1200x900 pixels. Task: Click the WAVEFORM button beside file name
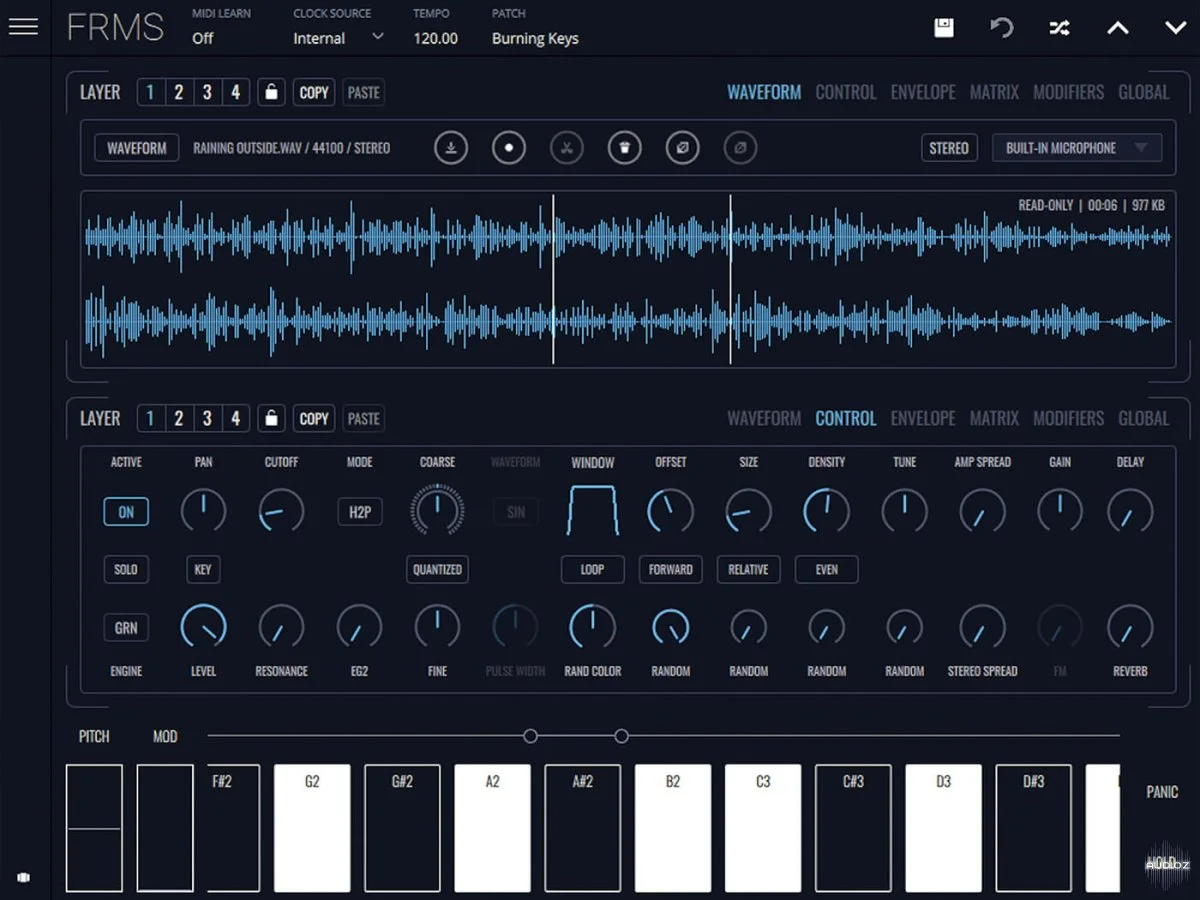(x=137, y=148)
